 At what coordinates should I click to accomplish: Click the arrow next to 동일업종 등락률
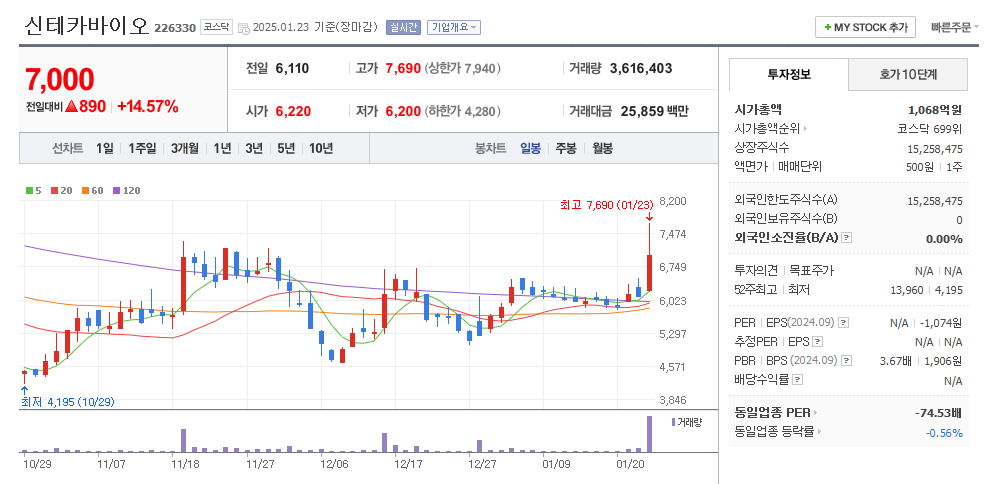click(821, 432)
